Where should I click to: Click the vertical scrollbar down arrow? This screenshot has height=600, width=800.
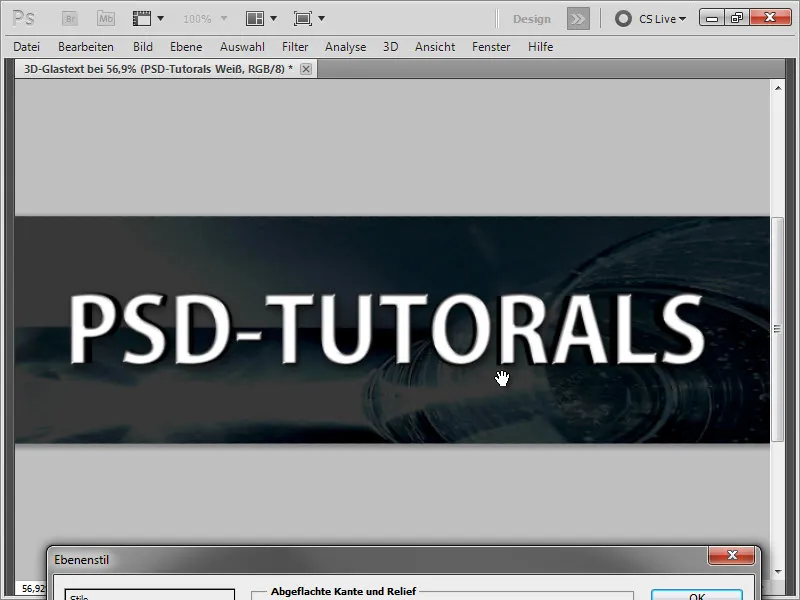(778, 572)
